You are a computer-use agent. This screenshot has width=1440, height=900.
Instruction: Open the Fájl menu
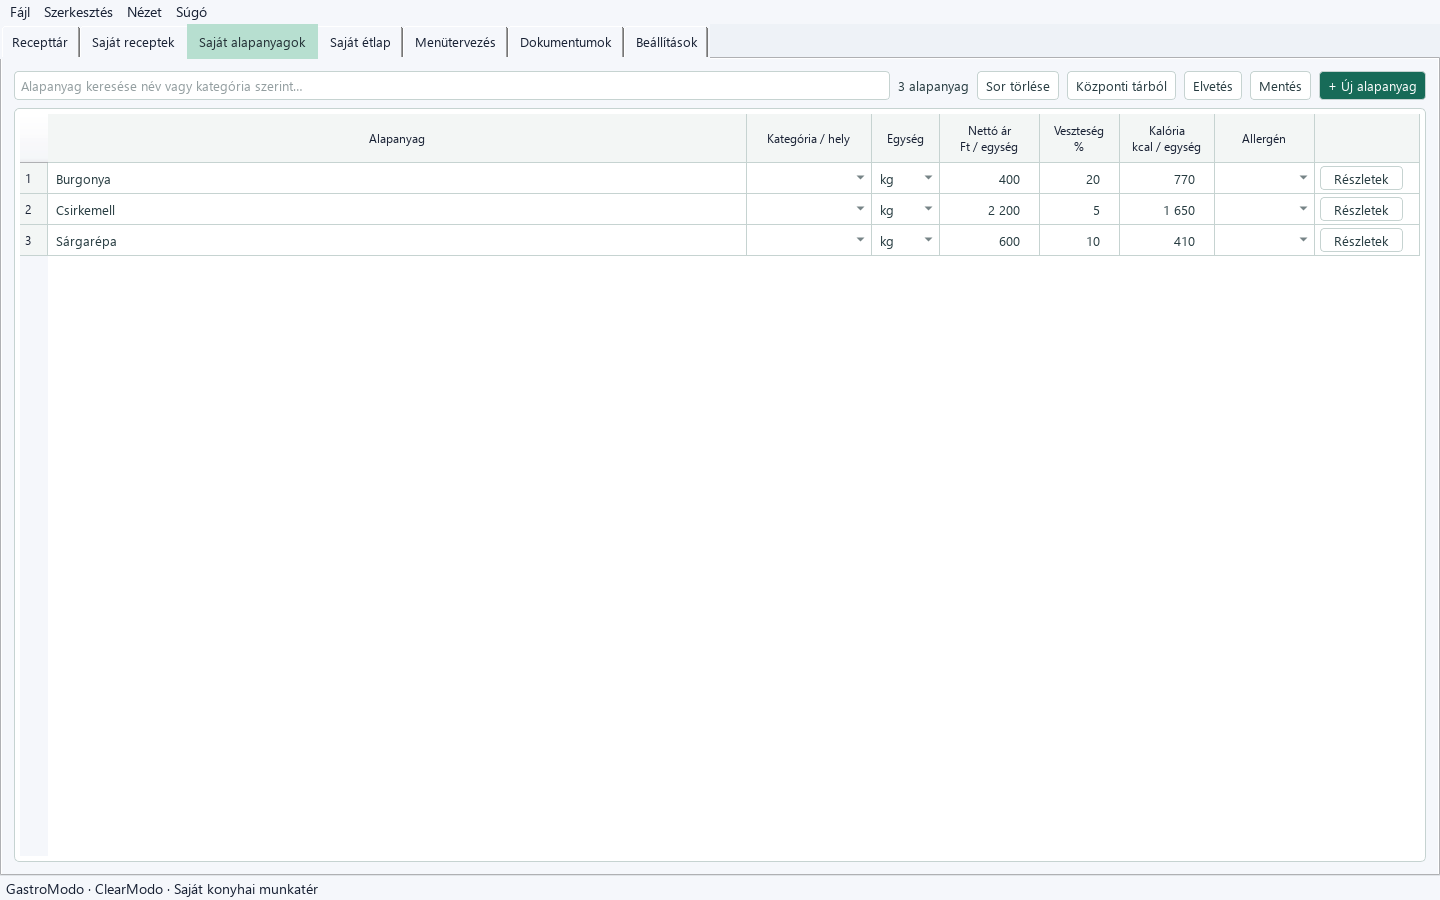[x=20, y=12]
